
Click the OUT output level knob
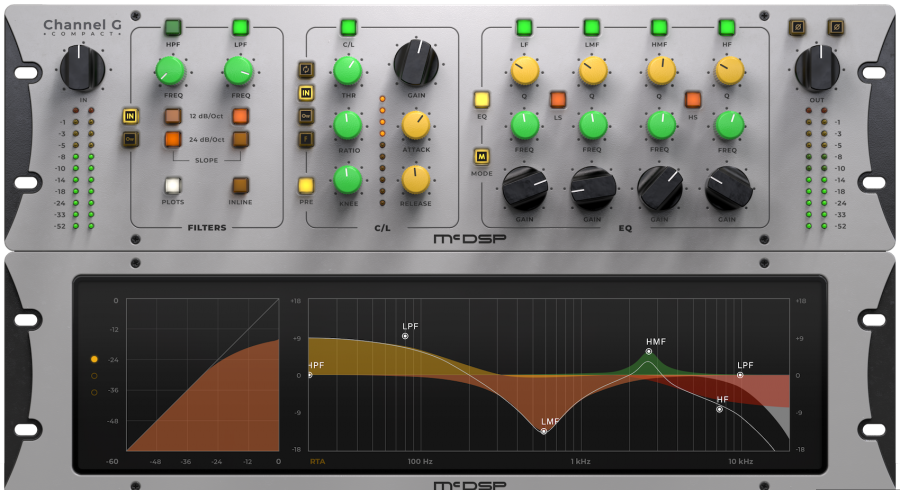[x=817, y=69]
